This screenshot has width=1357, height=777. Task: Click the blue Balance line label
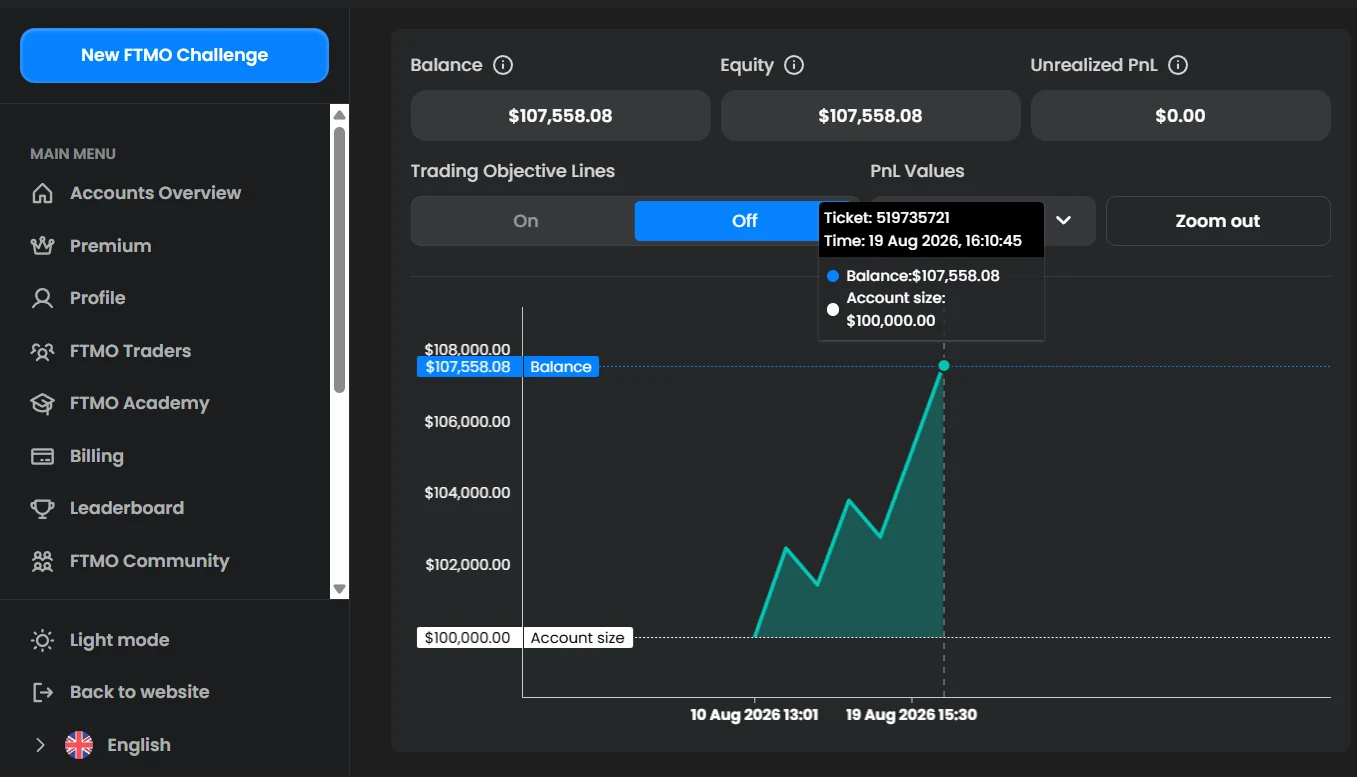561,367
